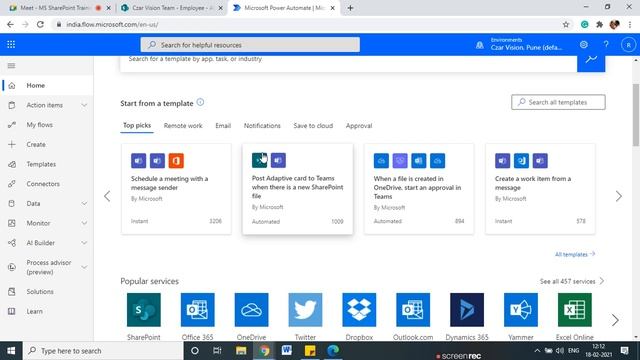Click the Monitor icon in sidebar

tap(12, 223)
